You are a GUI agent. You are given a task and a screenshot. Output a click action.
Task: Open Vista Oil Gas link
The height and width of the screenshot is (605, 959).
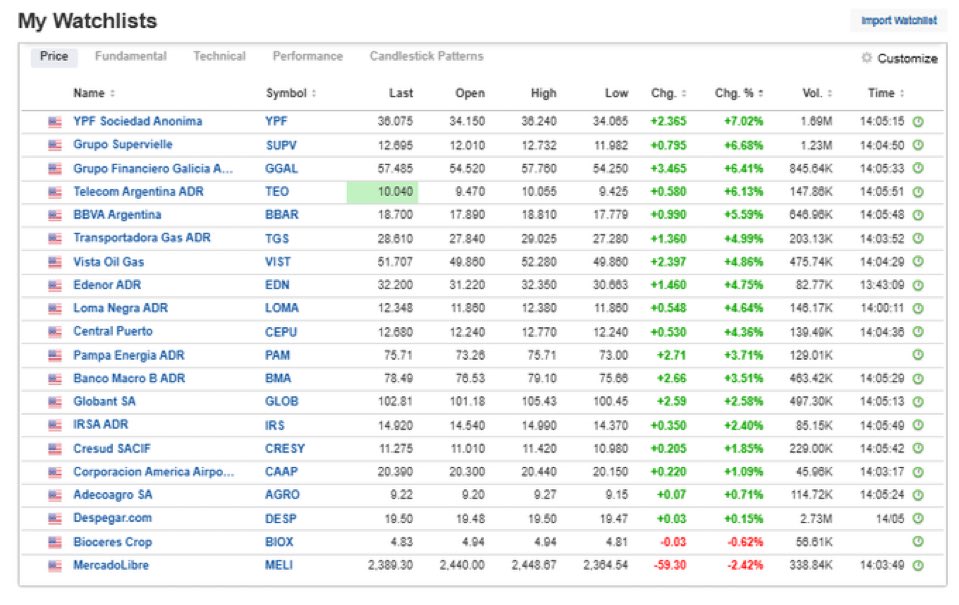tap(109, 262)
